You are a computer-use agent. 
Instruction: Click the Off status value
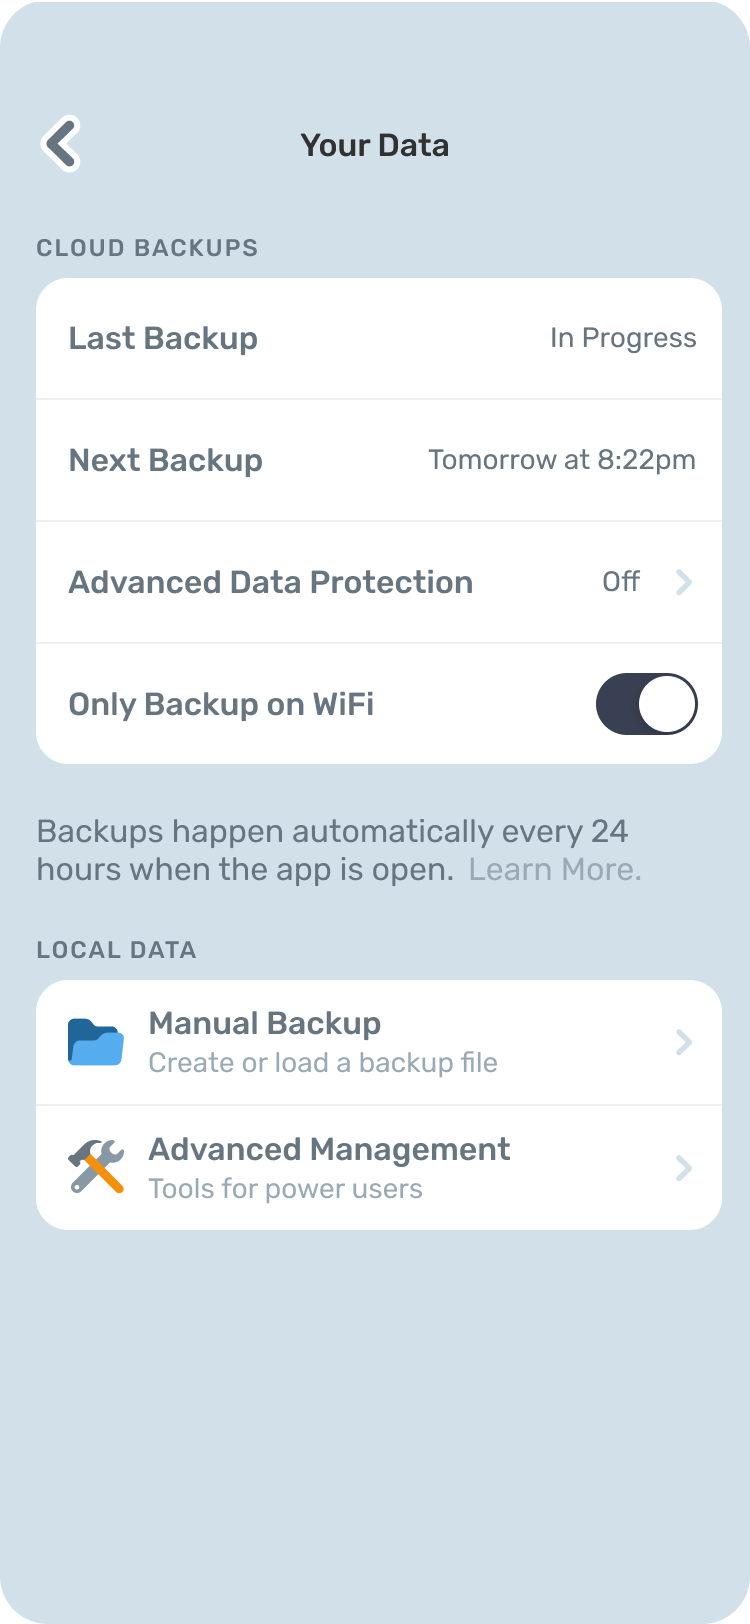621,582
